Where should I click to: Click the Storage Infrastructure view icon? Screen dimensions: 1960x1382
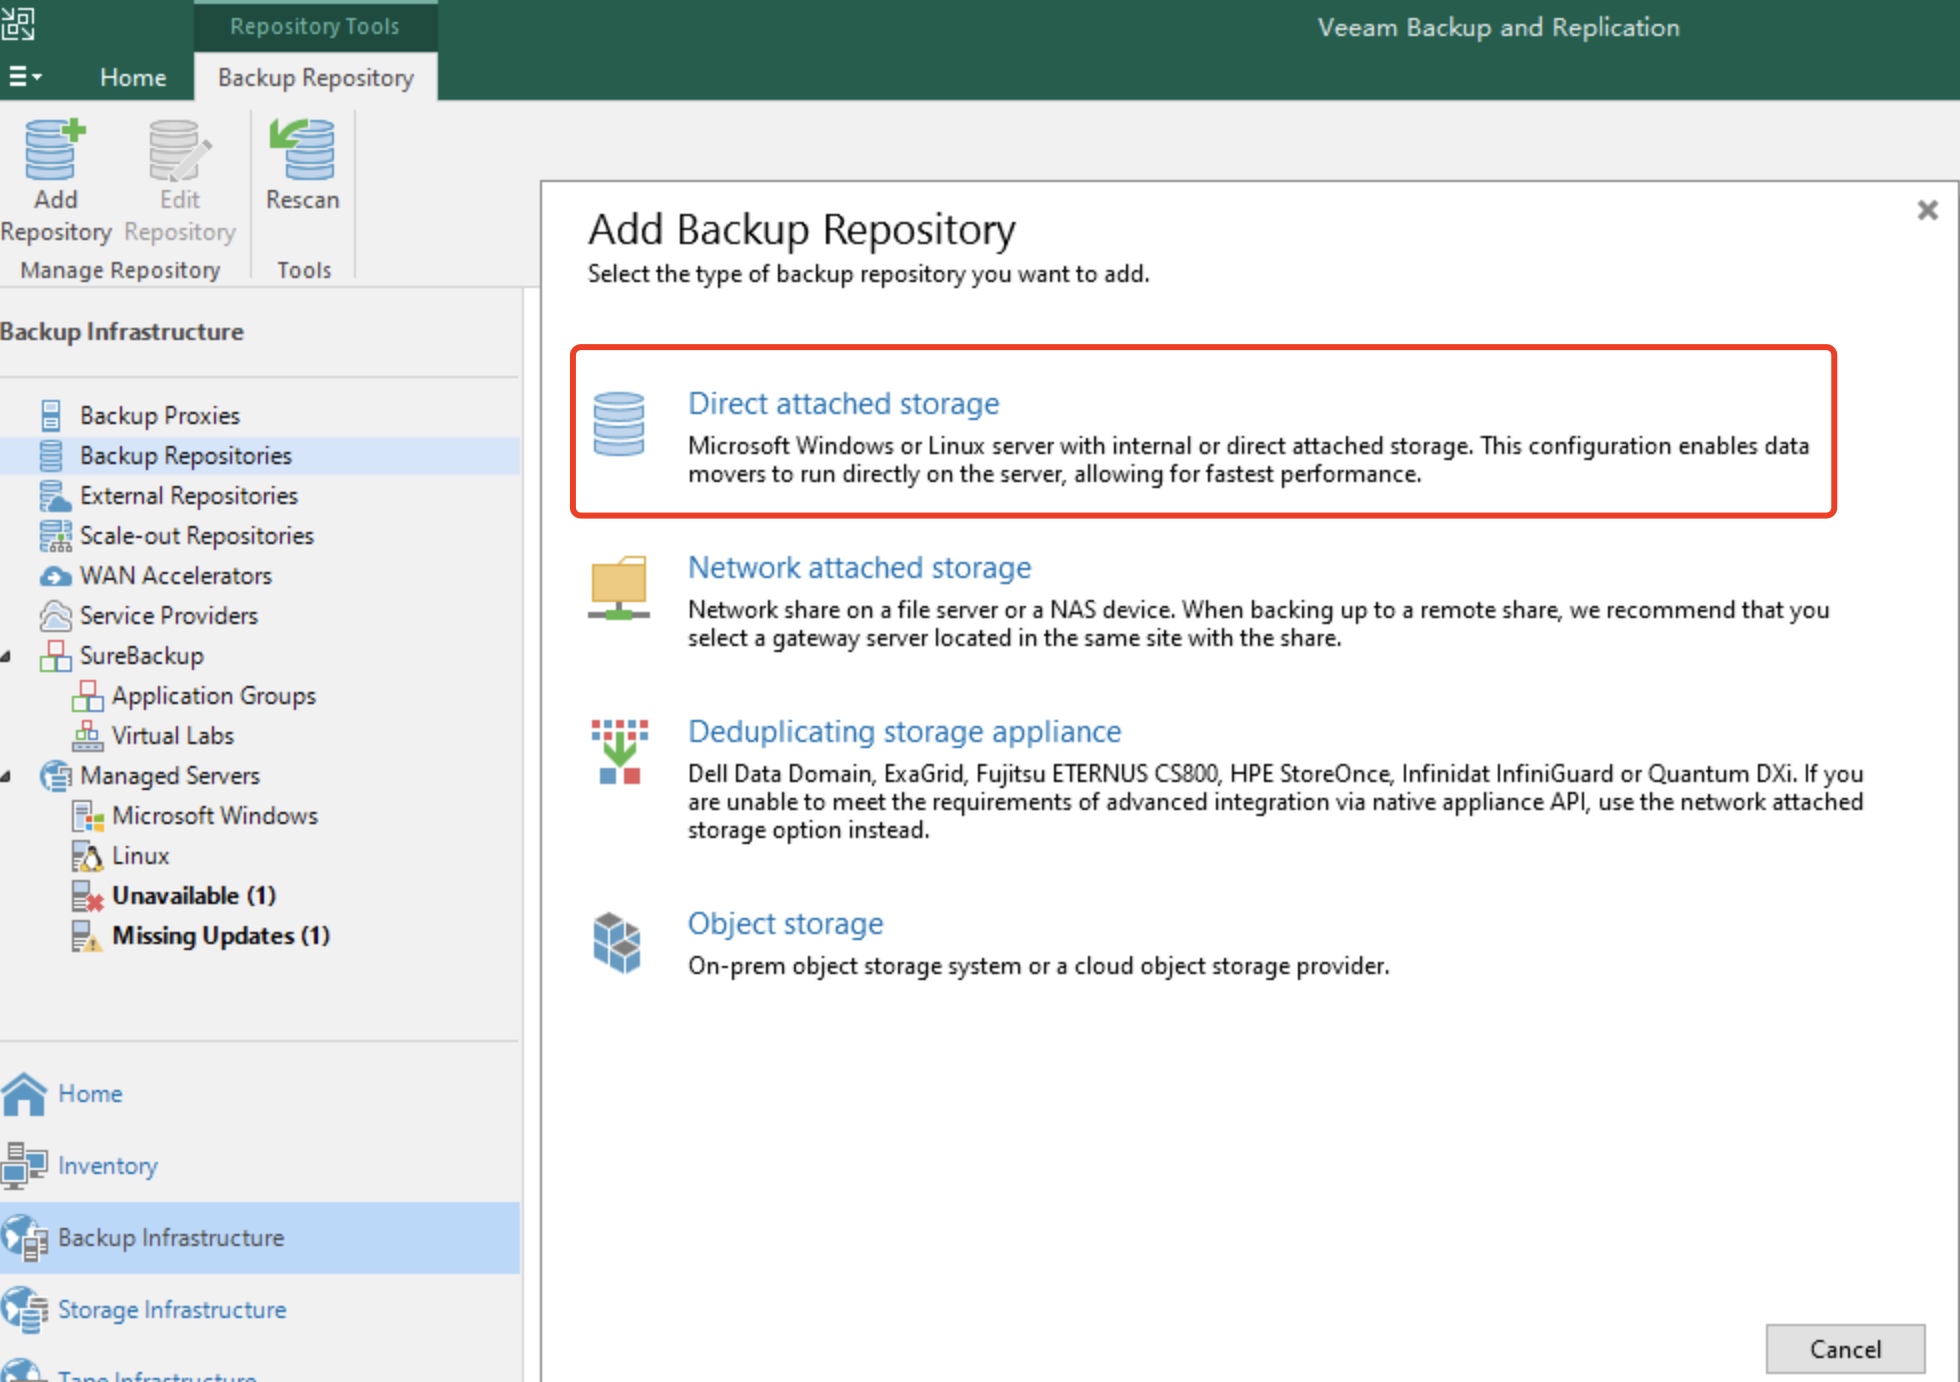coord(25,1310)
